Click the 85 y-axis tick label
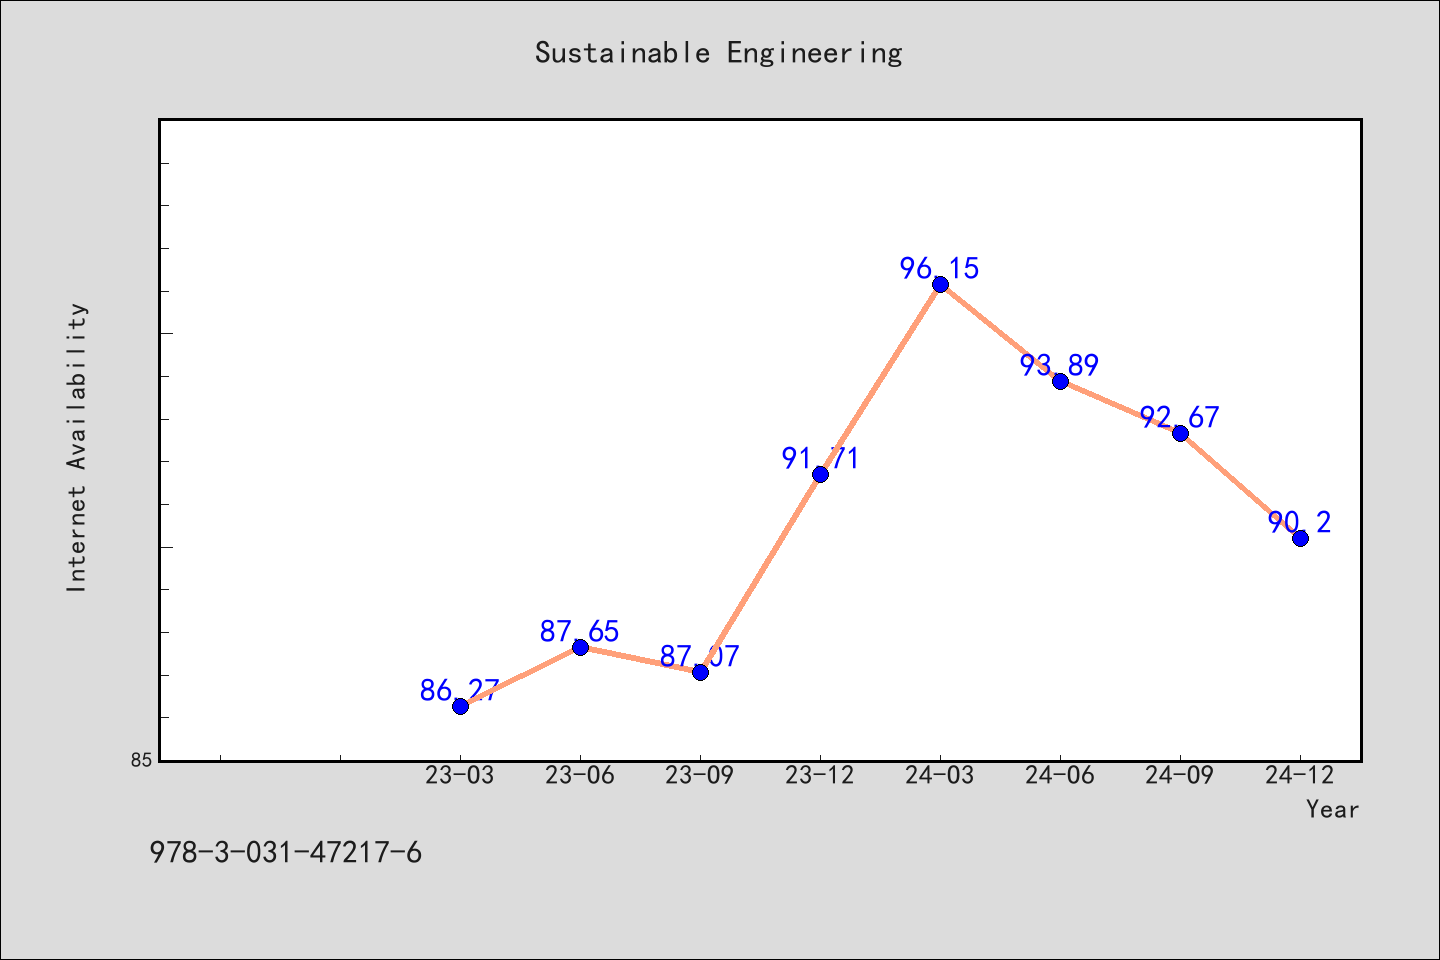 pos(142,760)
